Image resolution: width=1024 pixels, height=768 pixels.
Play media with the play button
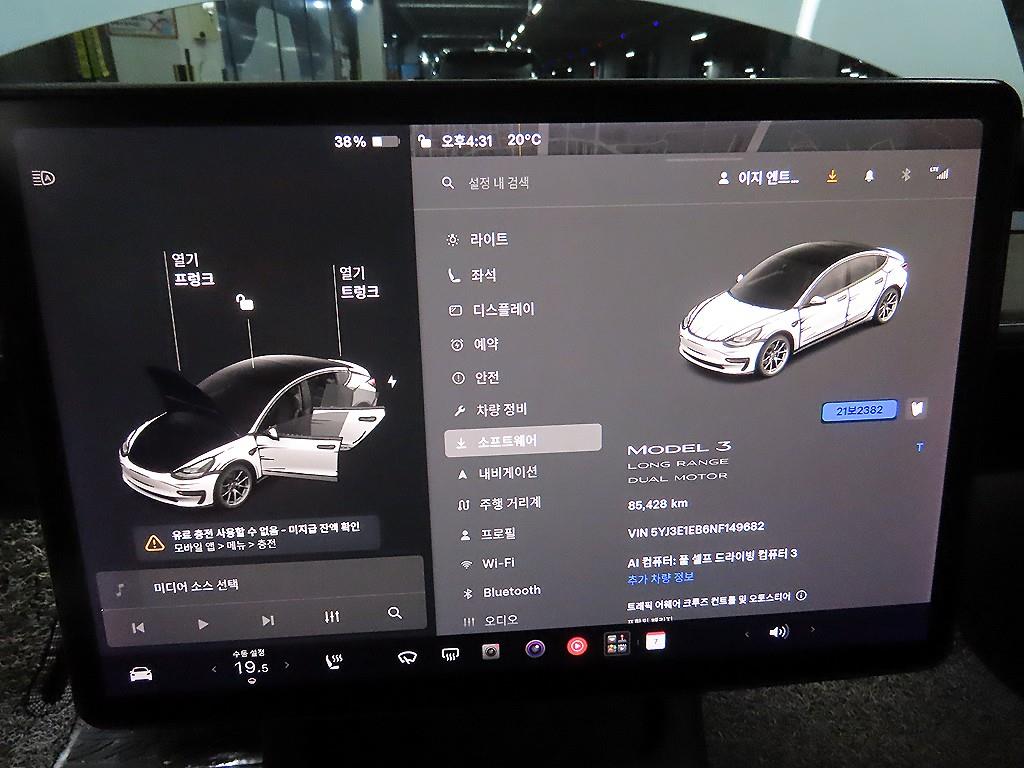203,624
